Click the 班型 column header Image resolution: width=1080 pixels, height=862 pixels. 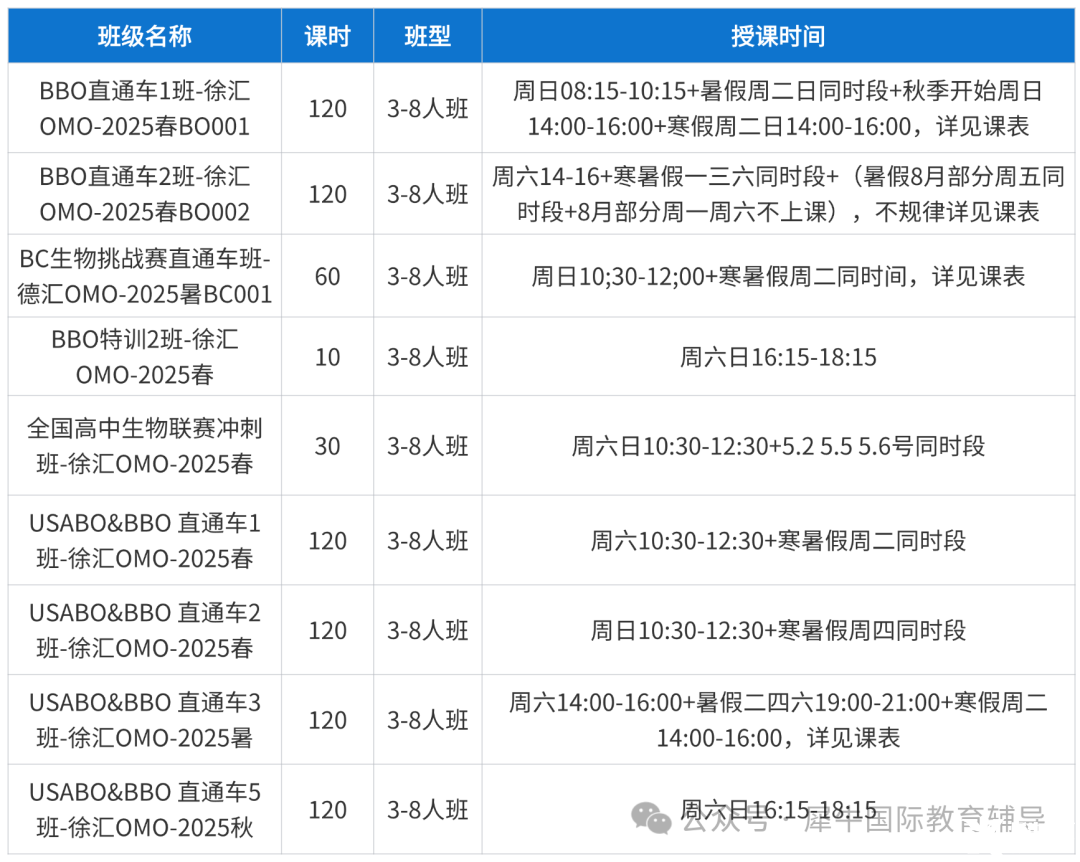pyautogui.click(x=427, y=37)
